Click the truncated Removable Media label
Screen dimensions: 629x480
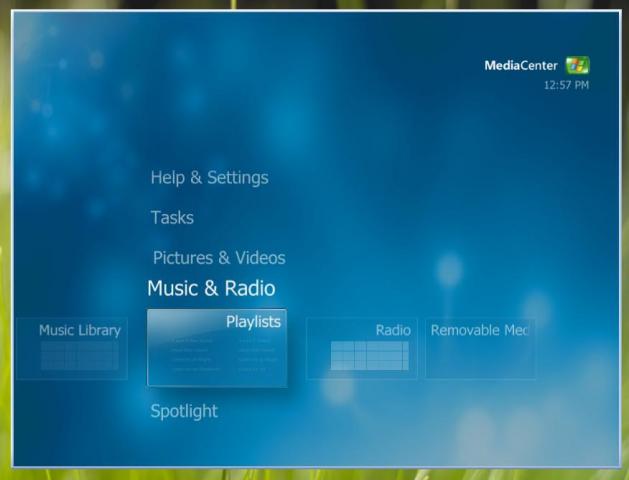tap(478, 330)
